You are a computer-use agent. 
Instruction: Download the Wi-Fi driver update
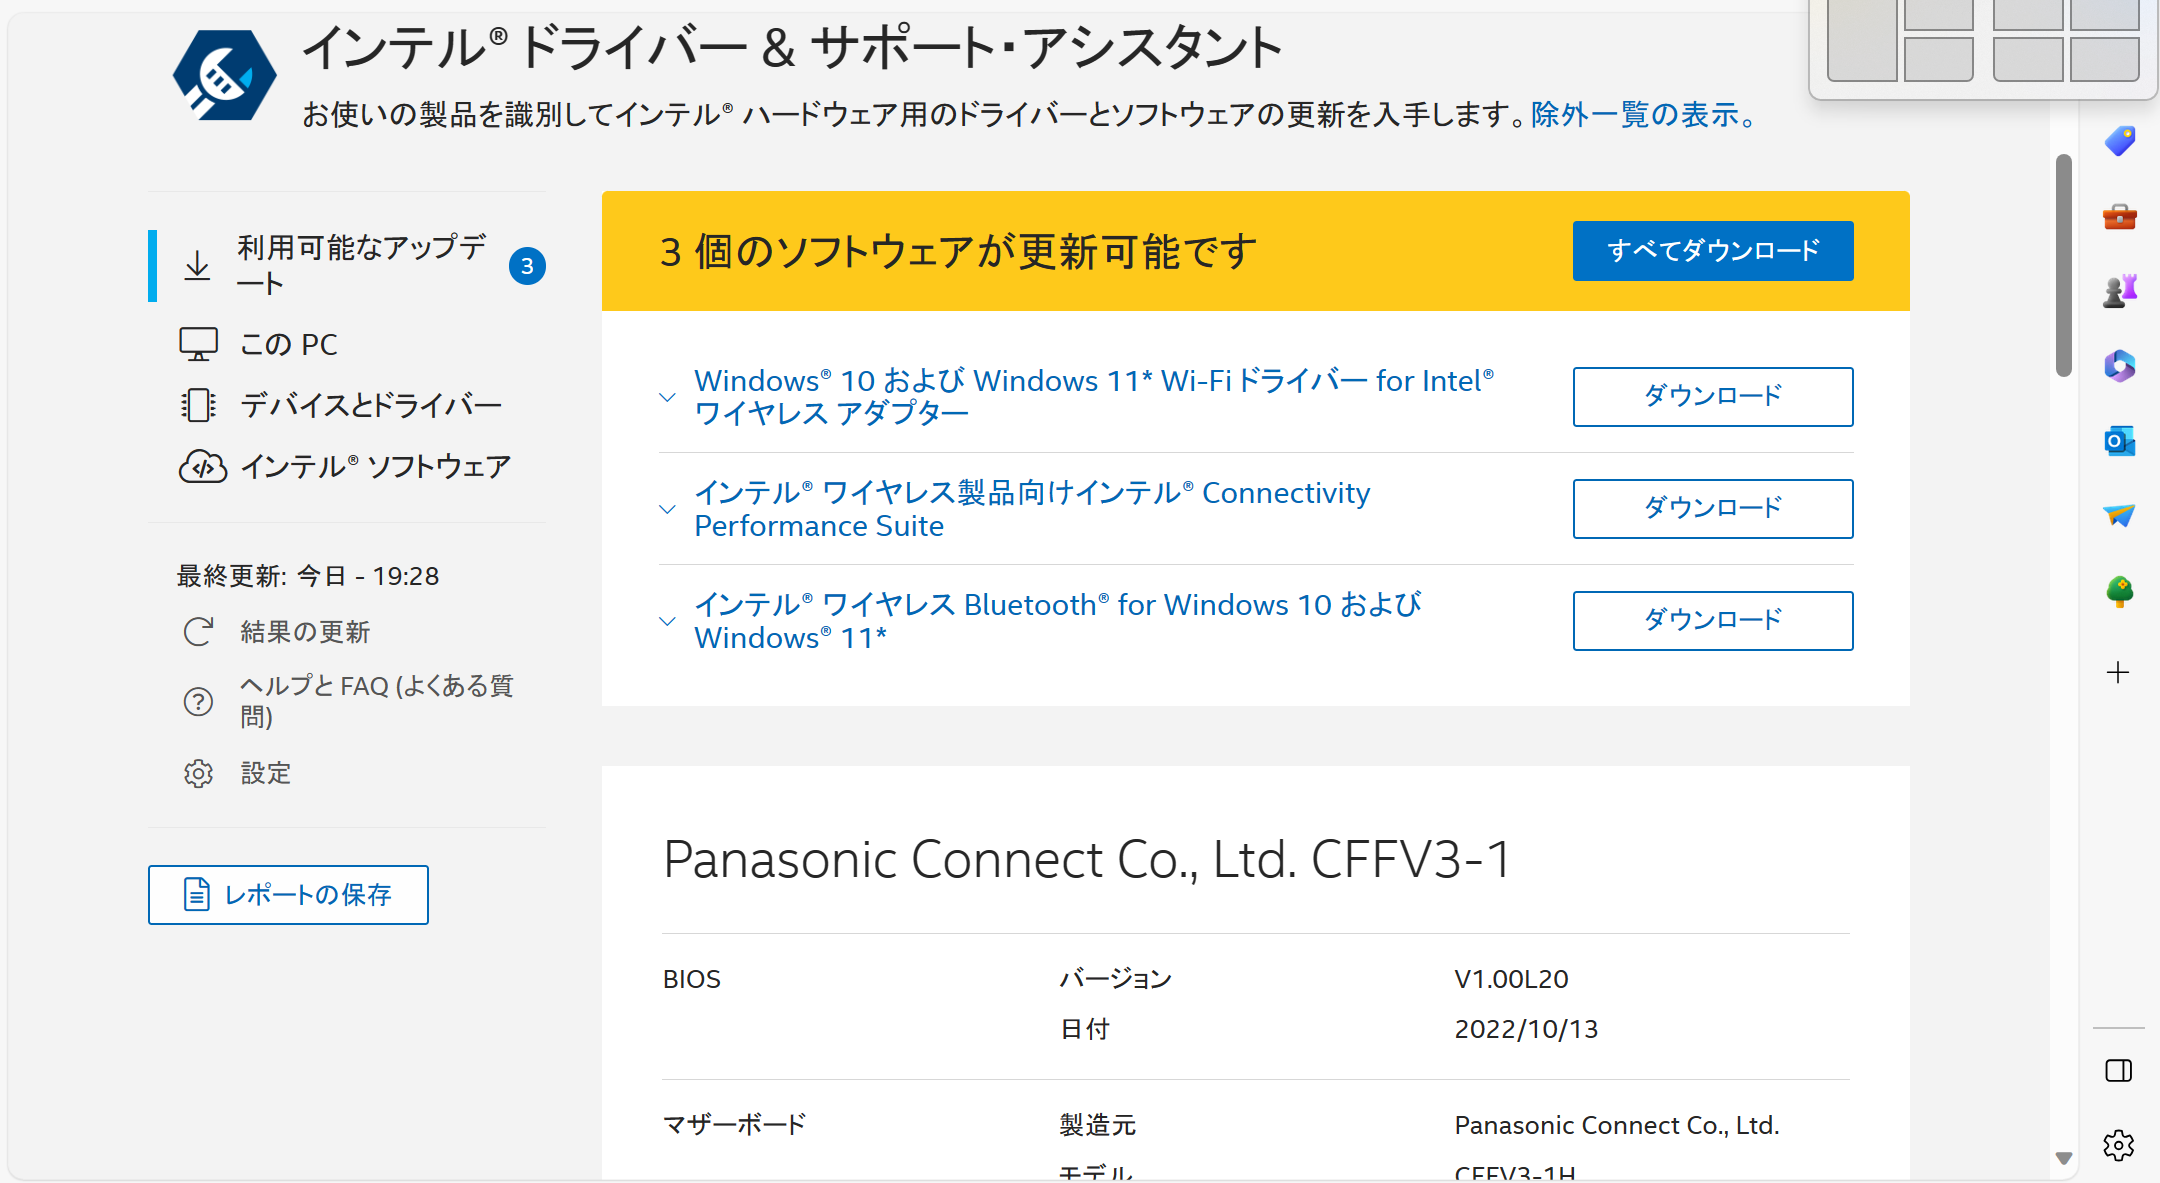(1713, 397)
